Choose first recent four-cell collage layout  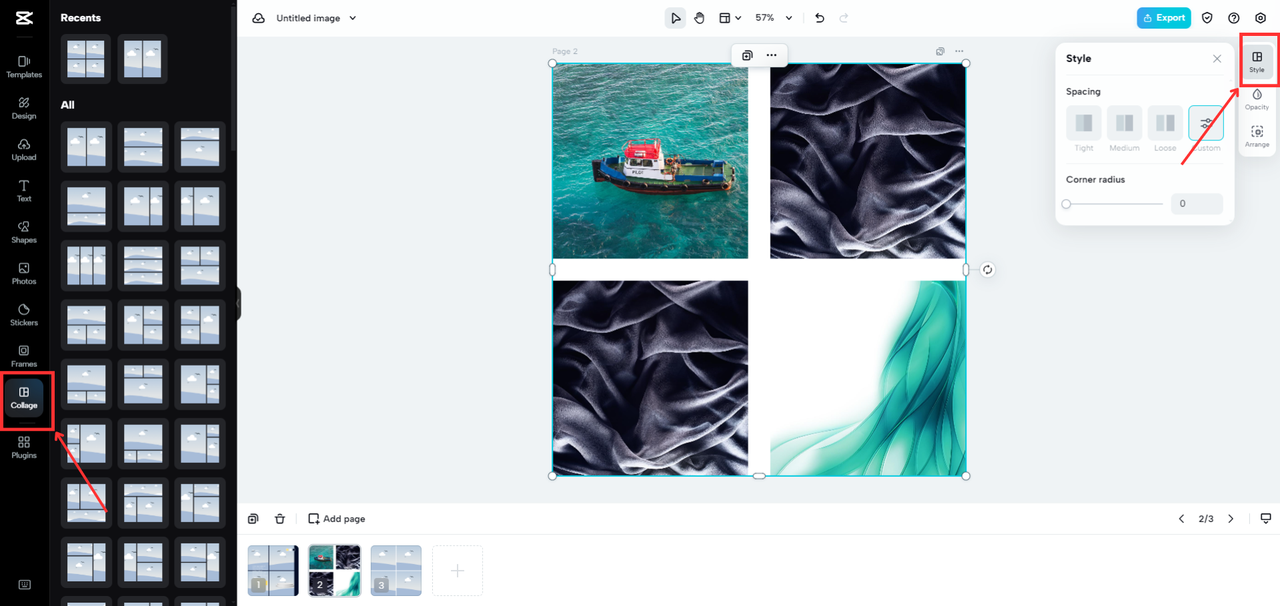[x=86, y=59]
